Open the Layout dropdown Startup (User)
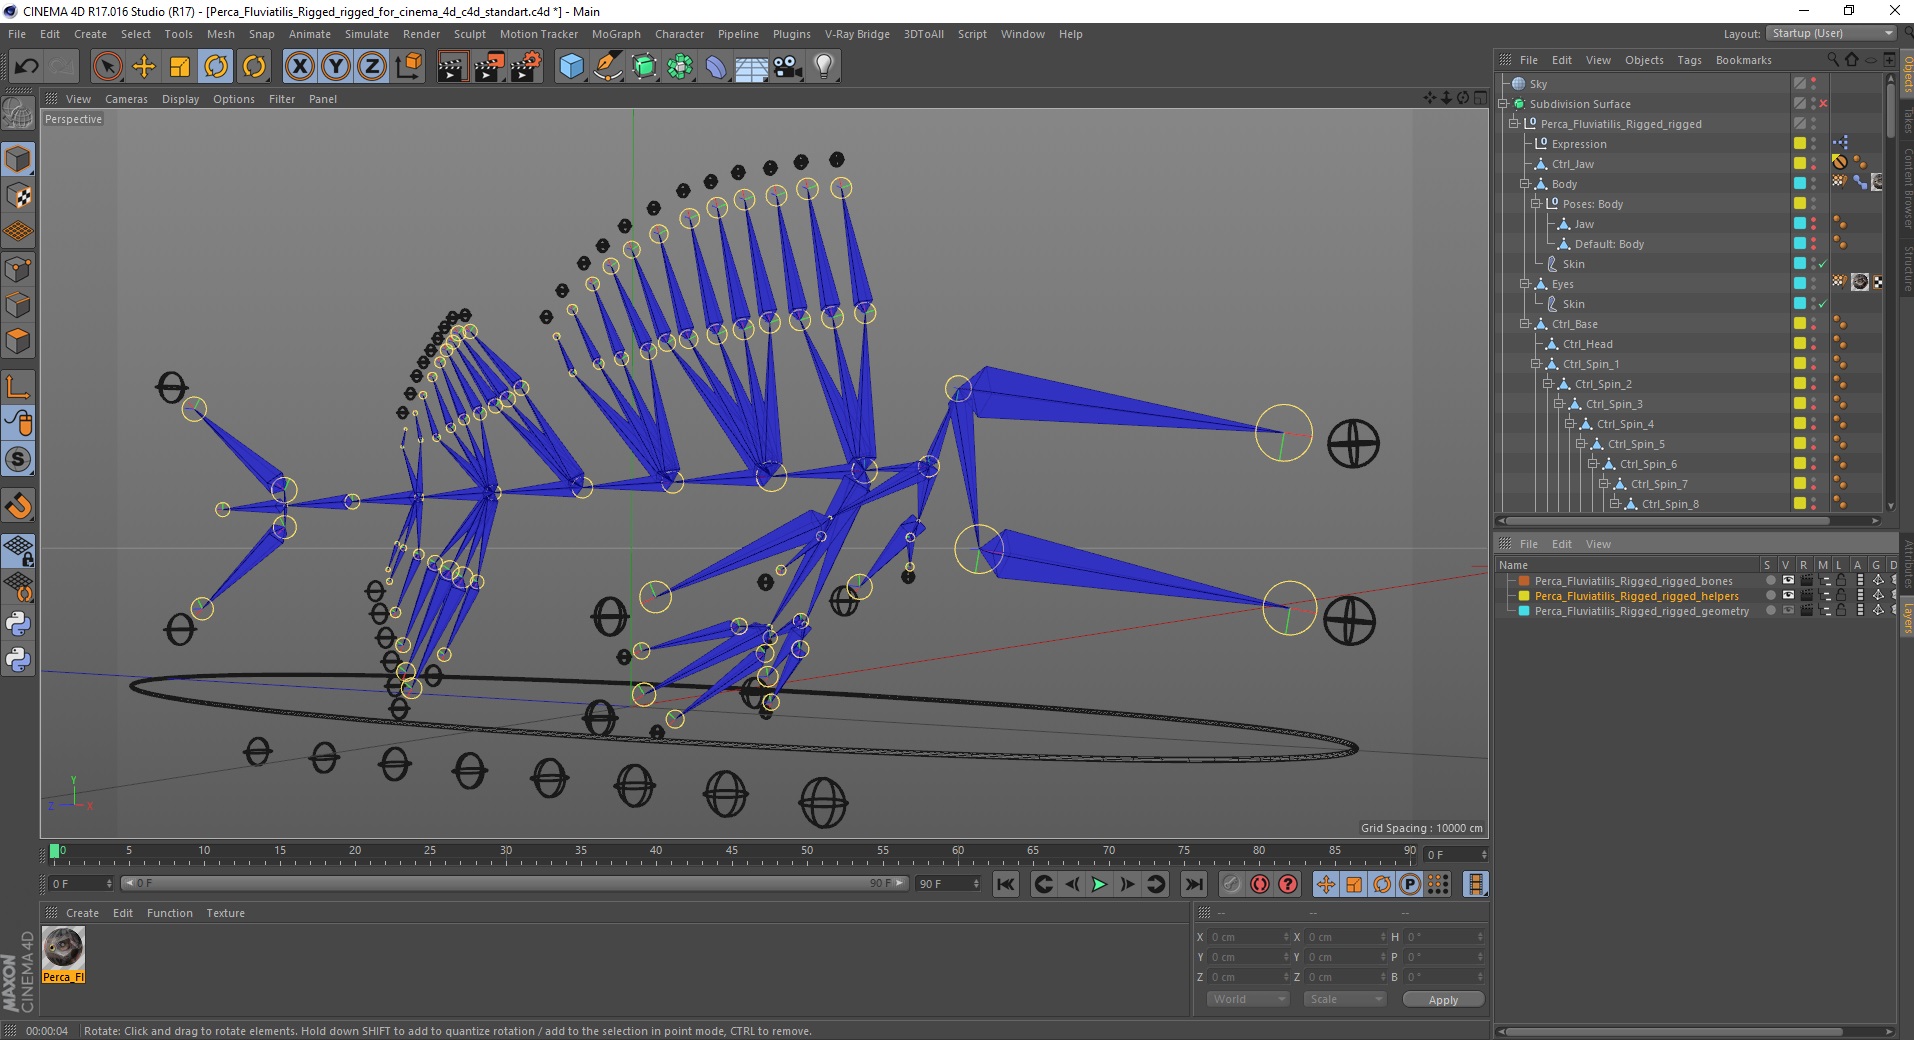Screen dimensions: 1914x1040 click(x=1831, y=33)
